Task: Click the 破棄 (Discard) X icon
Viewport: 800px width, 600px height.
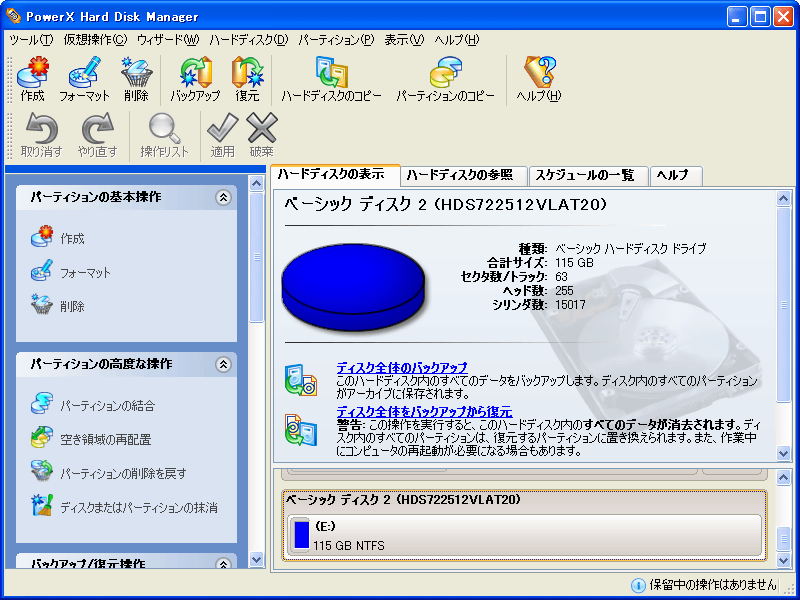Action: [262, 135]
